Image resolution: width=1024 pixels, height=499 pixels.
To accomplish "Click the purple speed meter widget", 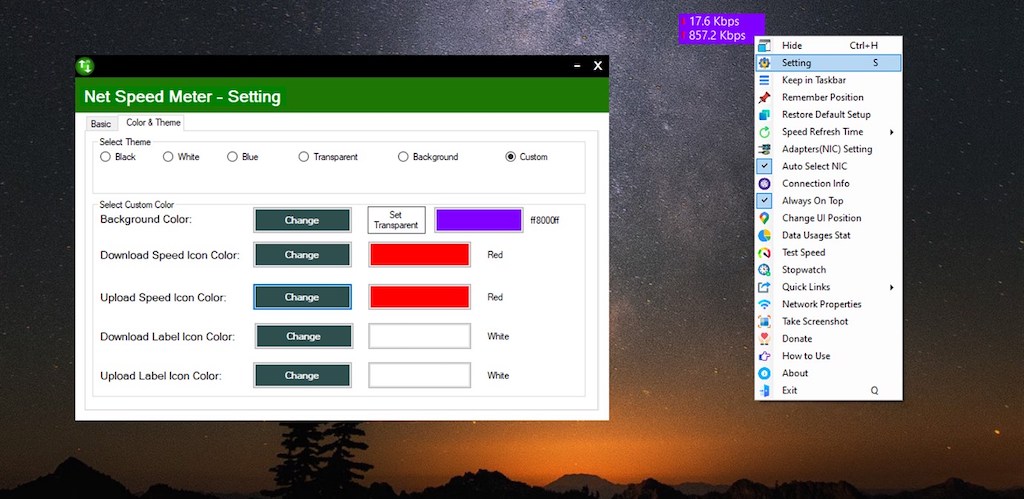I will pyautogui.click(x=720, y=28).
